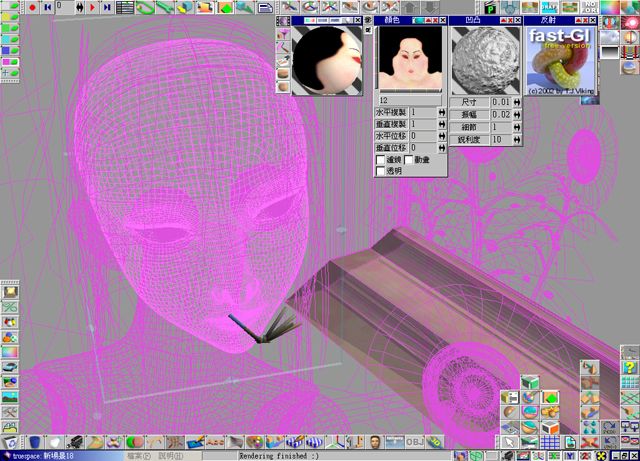This screenshot has width=640, height=461.
Task: Select the funnel material tool icon
Action: point(283,34)
